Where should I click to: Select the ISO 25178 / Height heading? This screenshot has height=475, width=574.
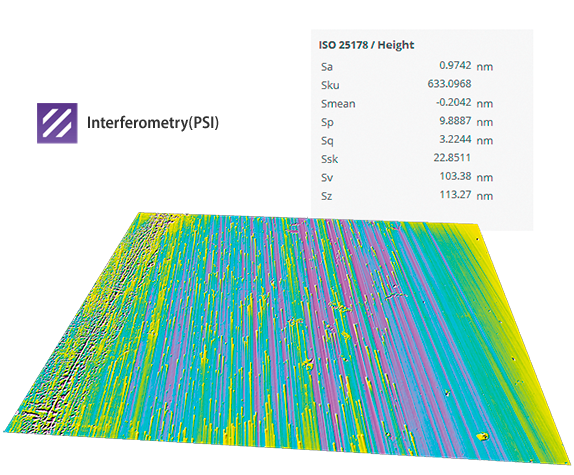tap(366, 45)
